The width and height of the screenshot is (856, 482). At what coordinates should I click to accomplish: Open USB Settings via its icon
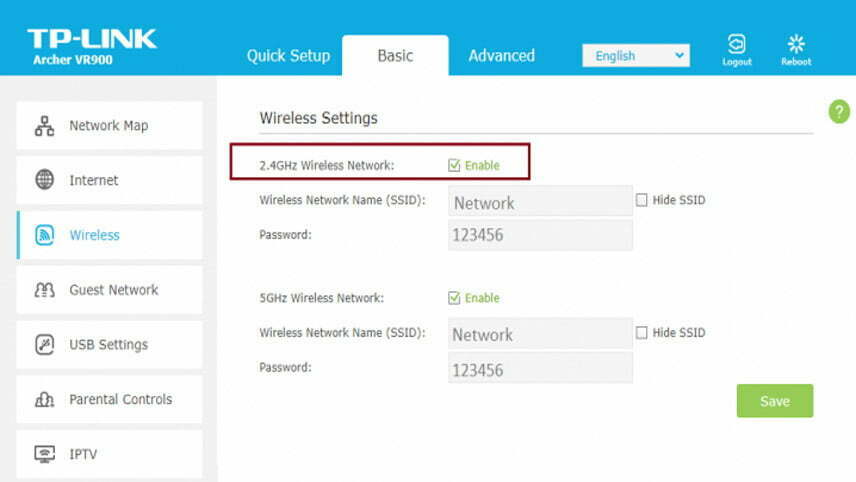point(44,344)
